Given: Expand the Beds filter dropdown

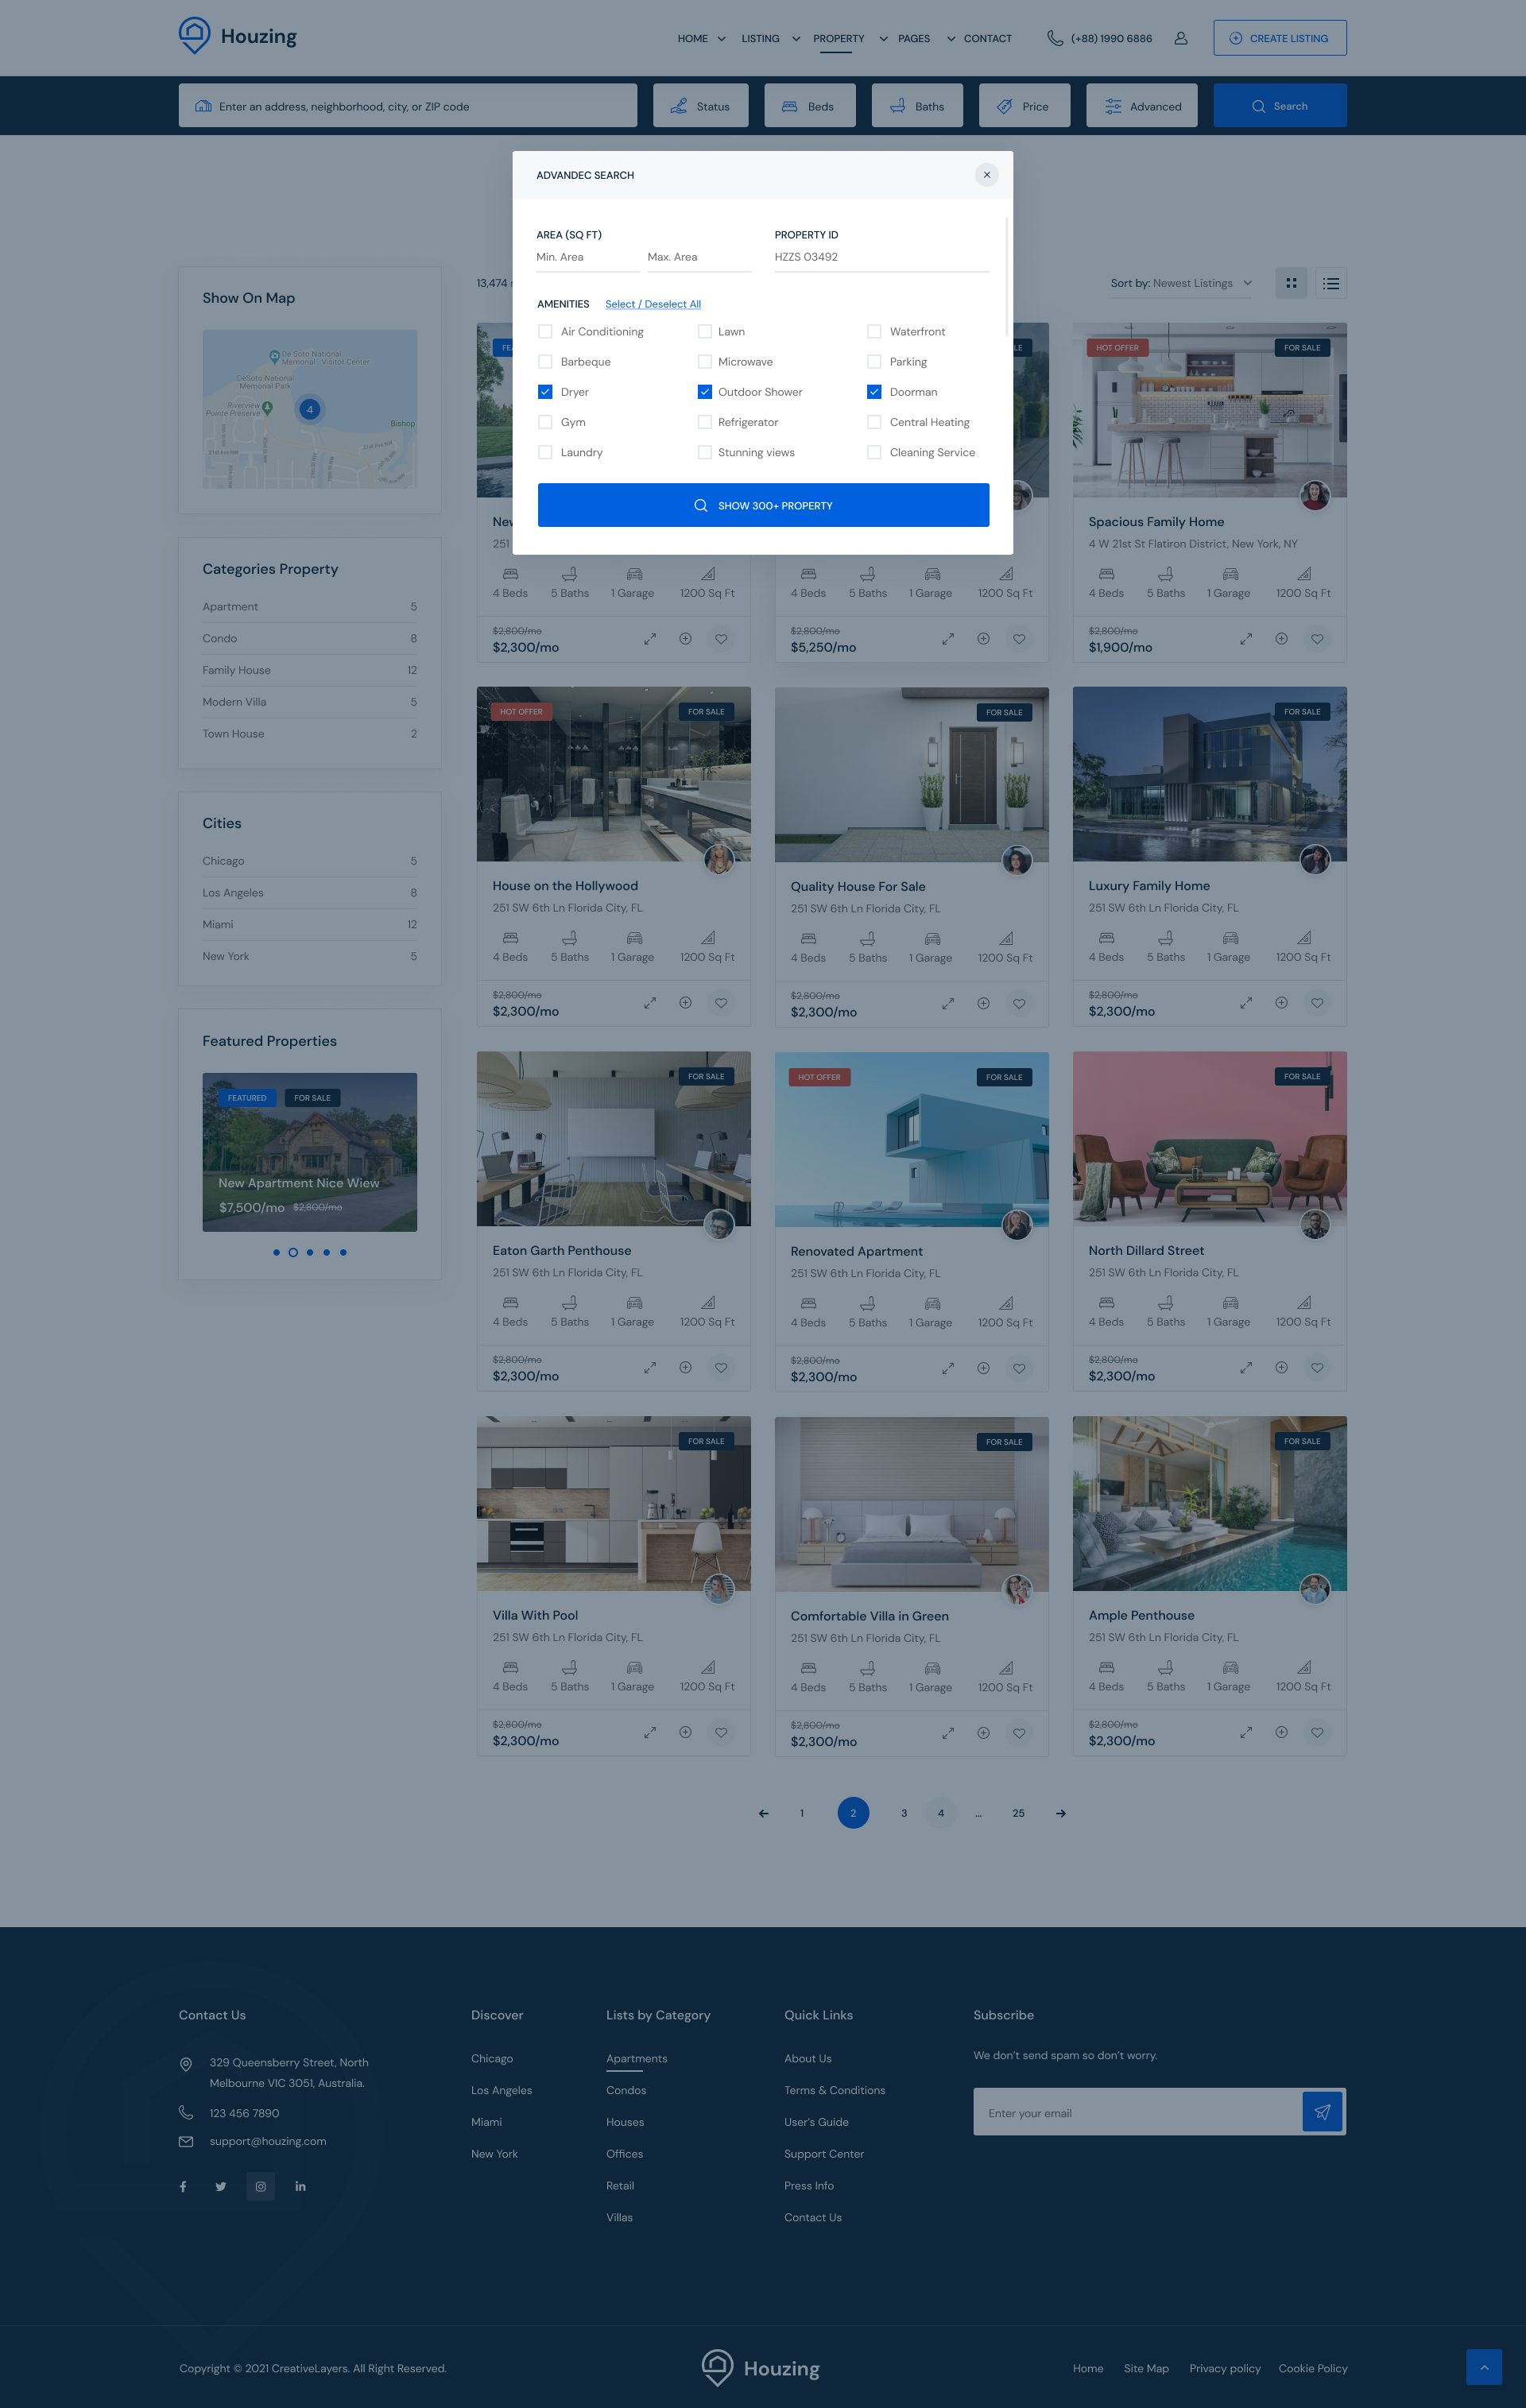Looking at the screenshot, I should pyautogui.click(x=809, y=106).
